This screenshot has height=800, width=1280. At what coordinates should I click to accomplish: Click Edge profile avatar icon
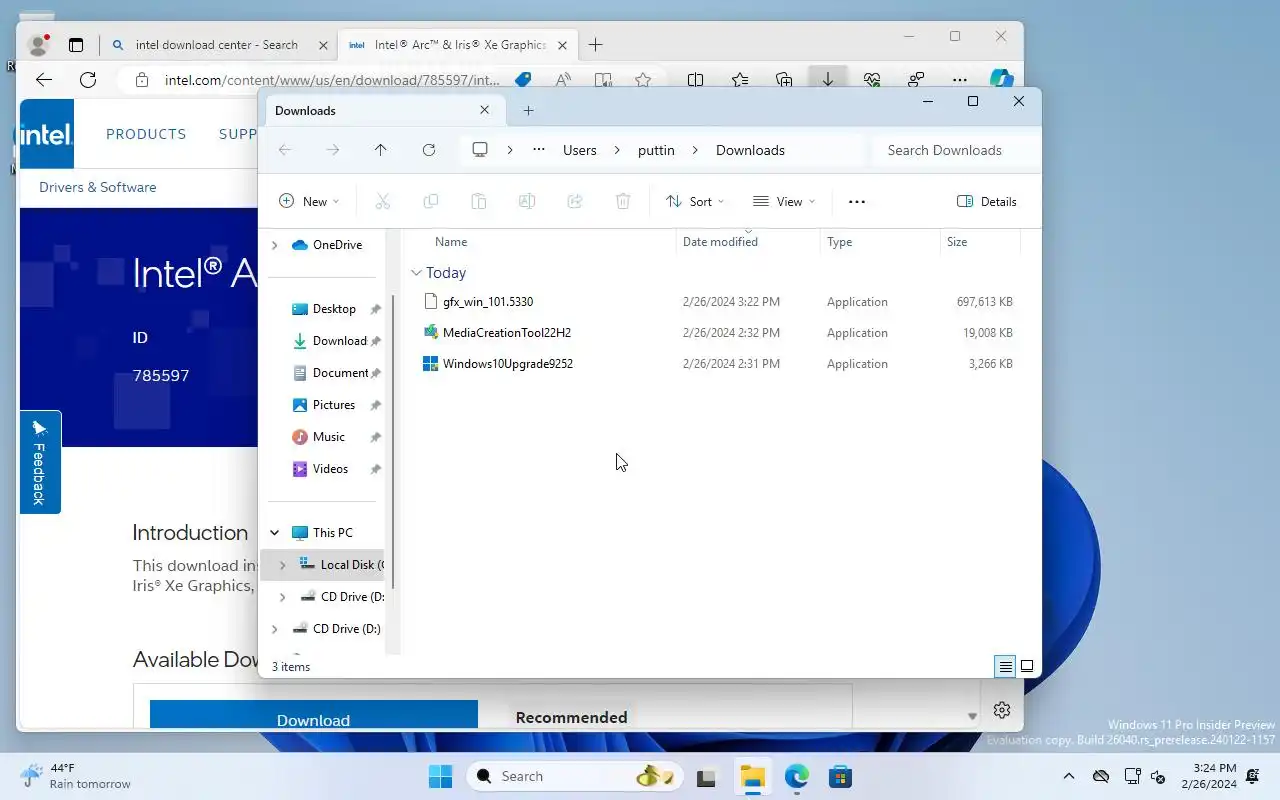tap(39, 44)
